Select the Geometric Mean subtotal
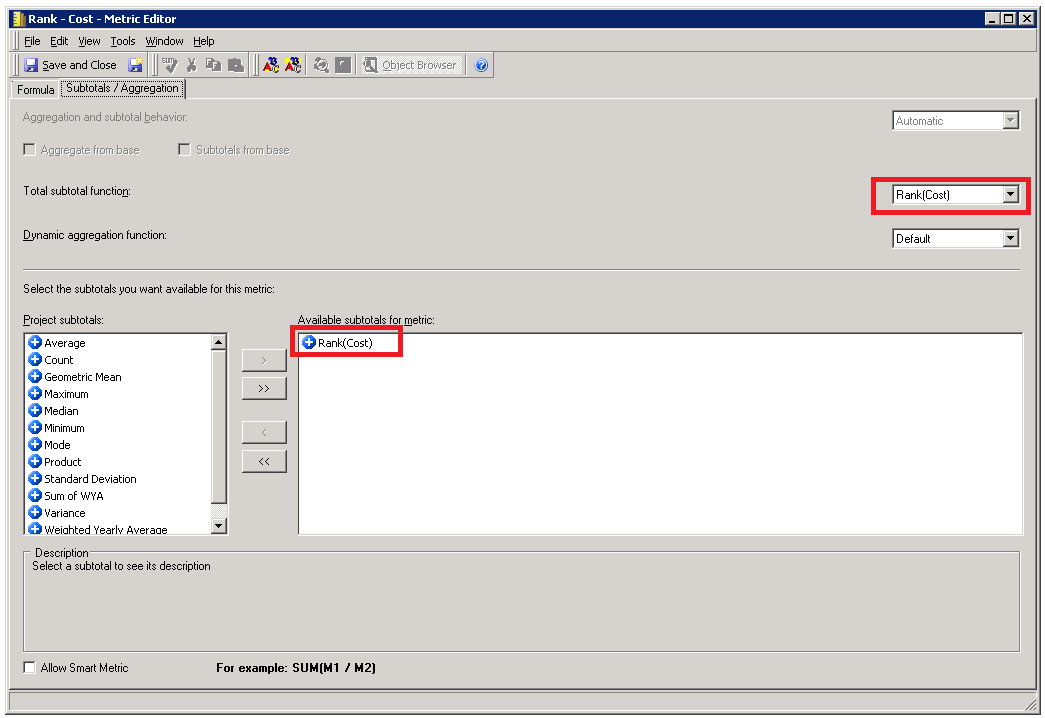 tap(82, 377)
